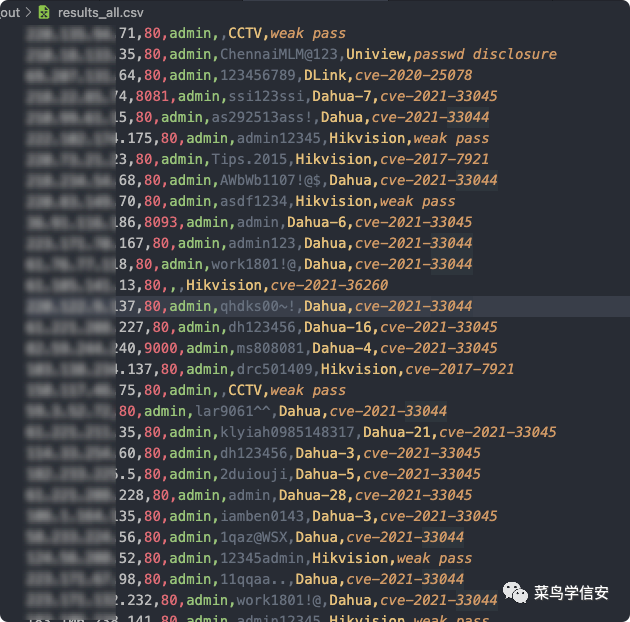Click 'Dahua' in the highlighted current line
The width and height of the screenshot is (630, 622).
click(325, 306)
